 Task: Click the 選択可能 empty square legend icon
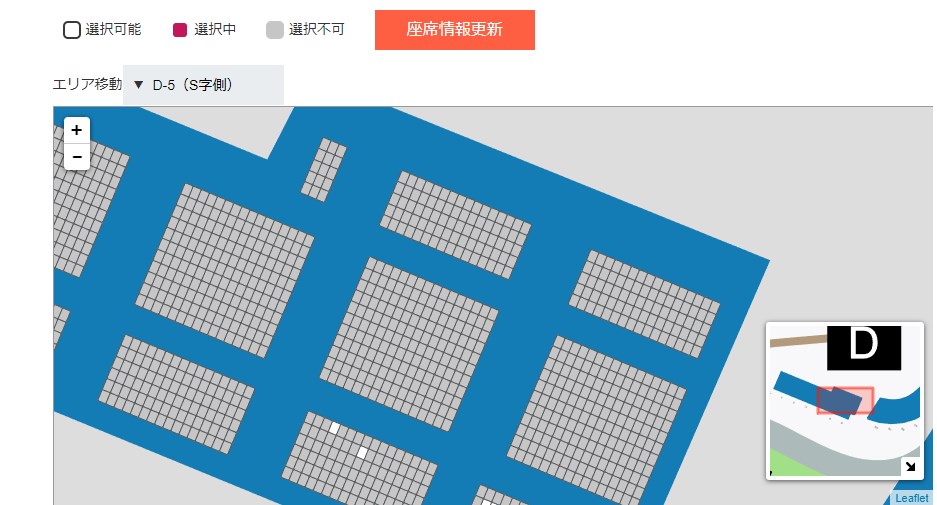click(72, 30)
